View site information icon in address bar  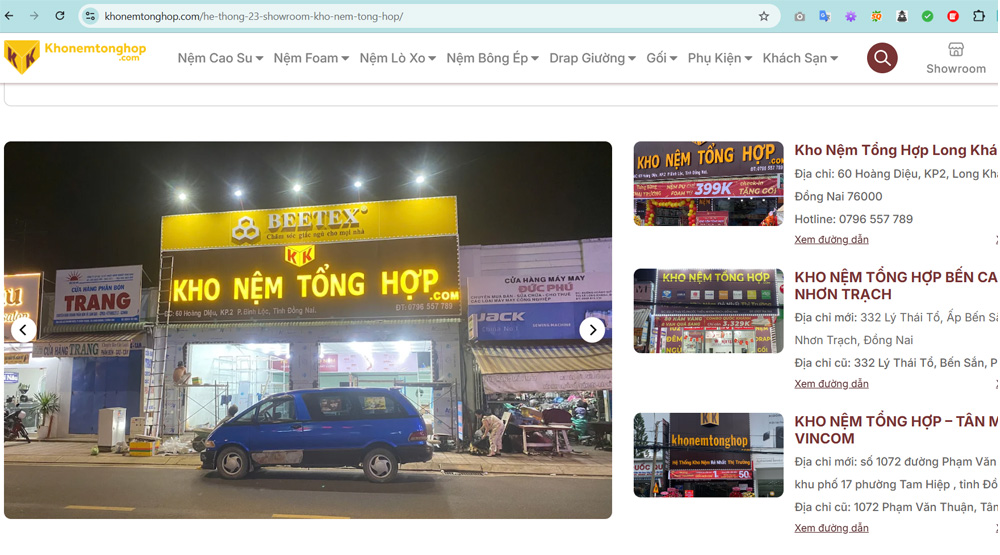pos(90,16)
